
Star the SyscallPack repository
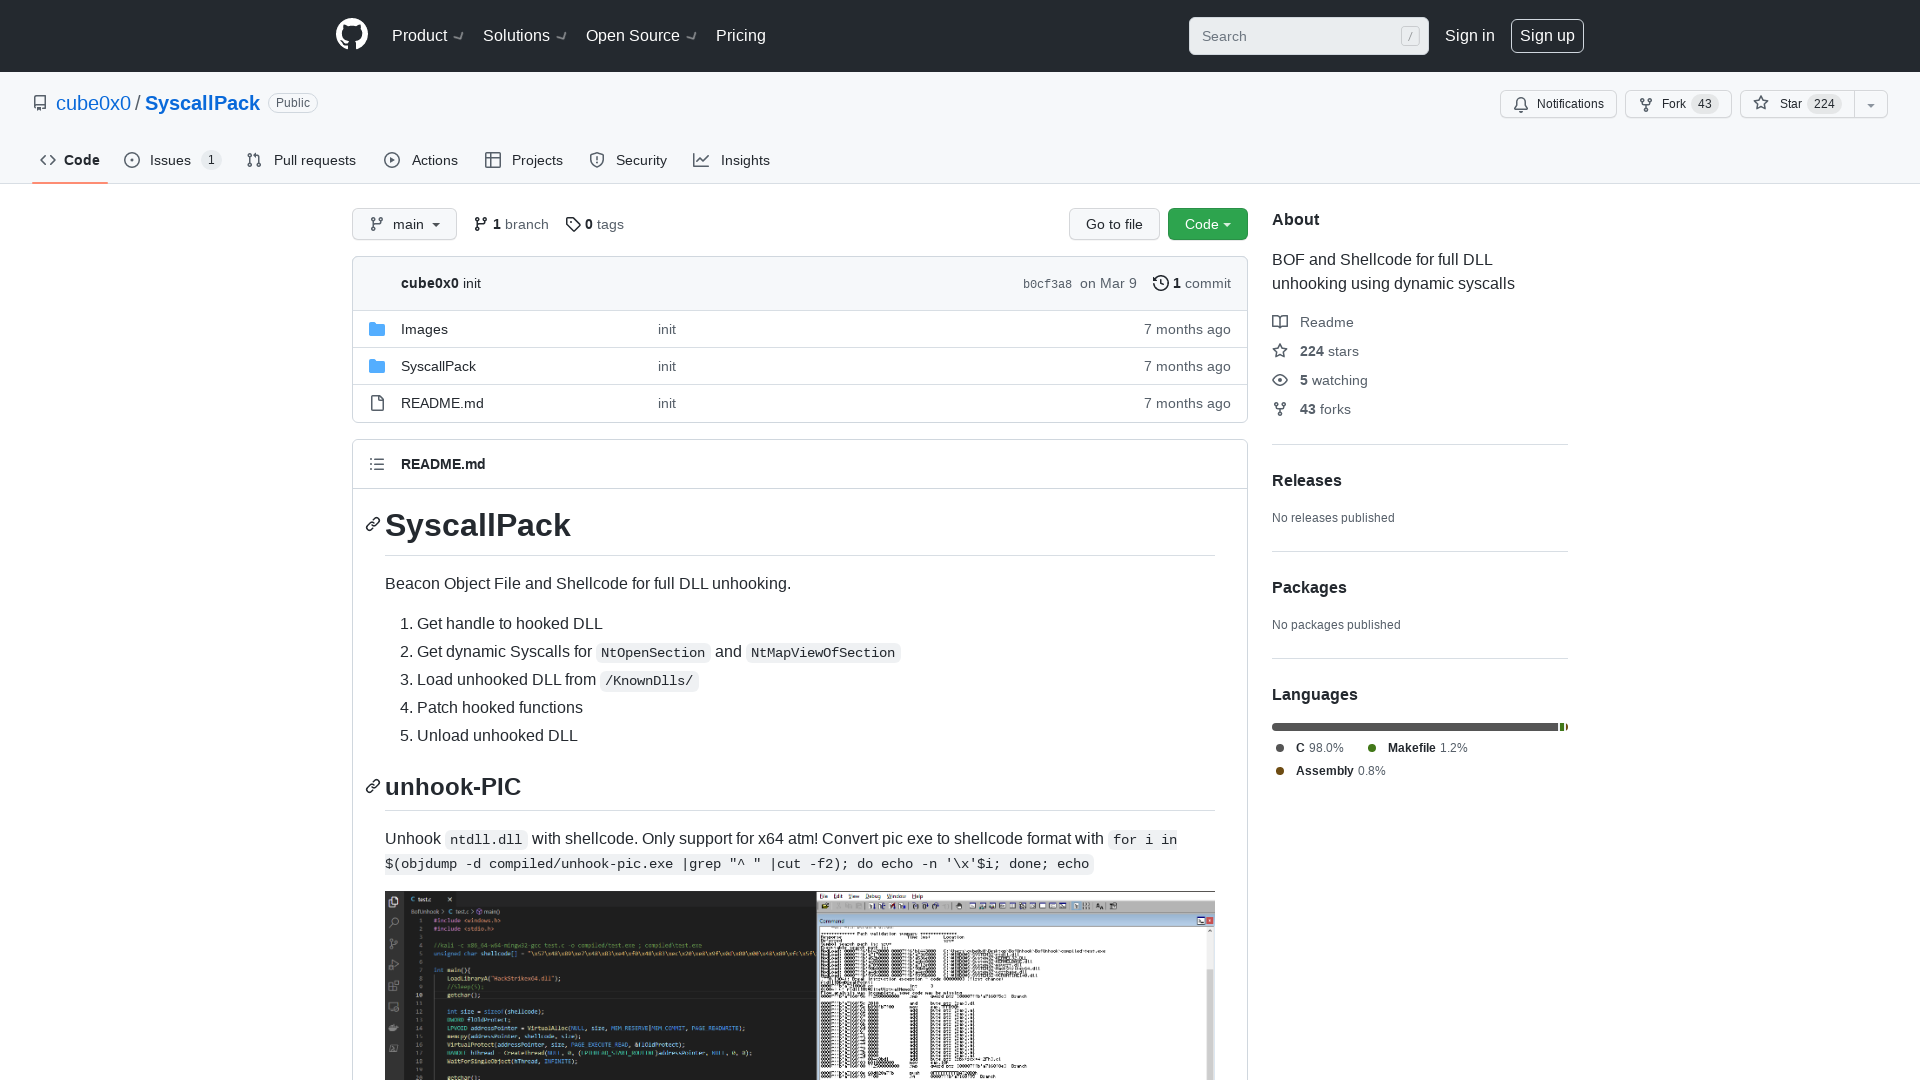(x=1797, y=104)
